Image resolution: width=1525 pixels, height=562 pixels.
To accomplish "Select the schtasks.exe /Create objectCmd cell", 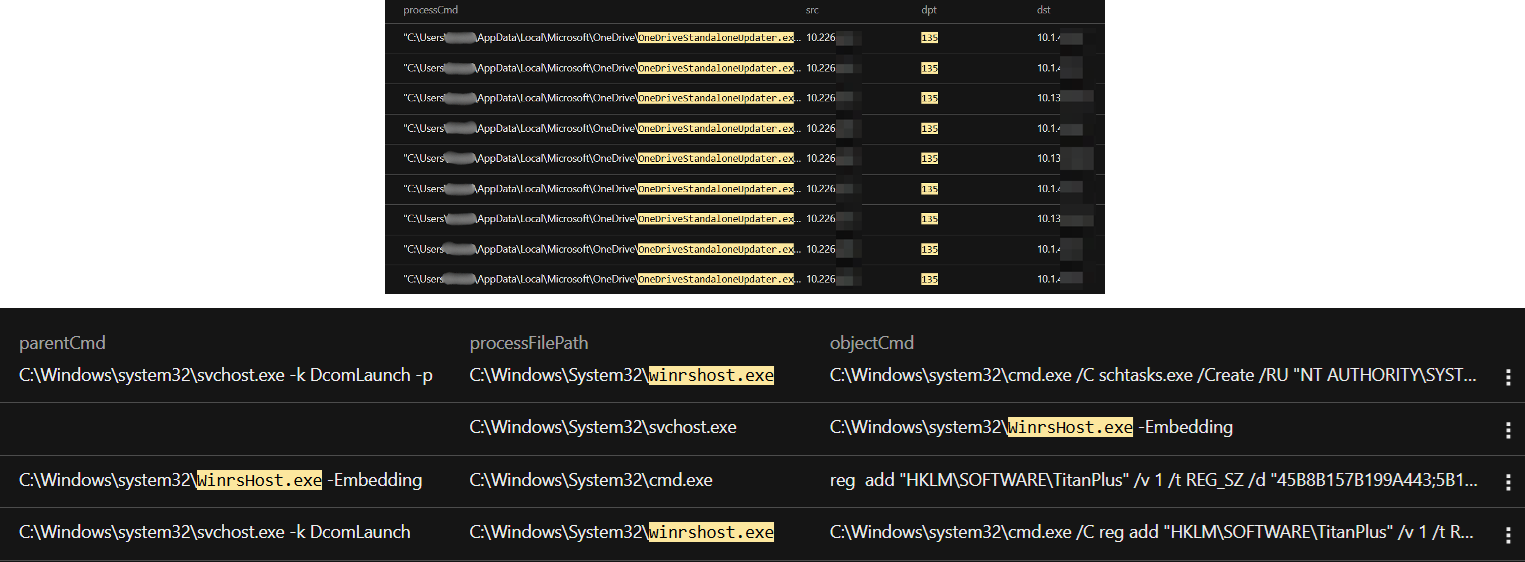I will point(1153,376).
